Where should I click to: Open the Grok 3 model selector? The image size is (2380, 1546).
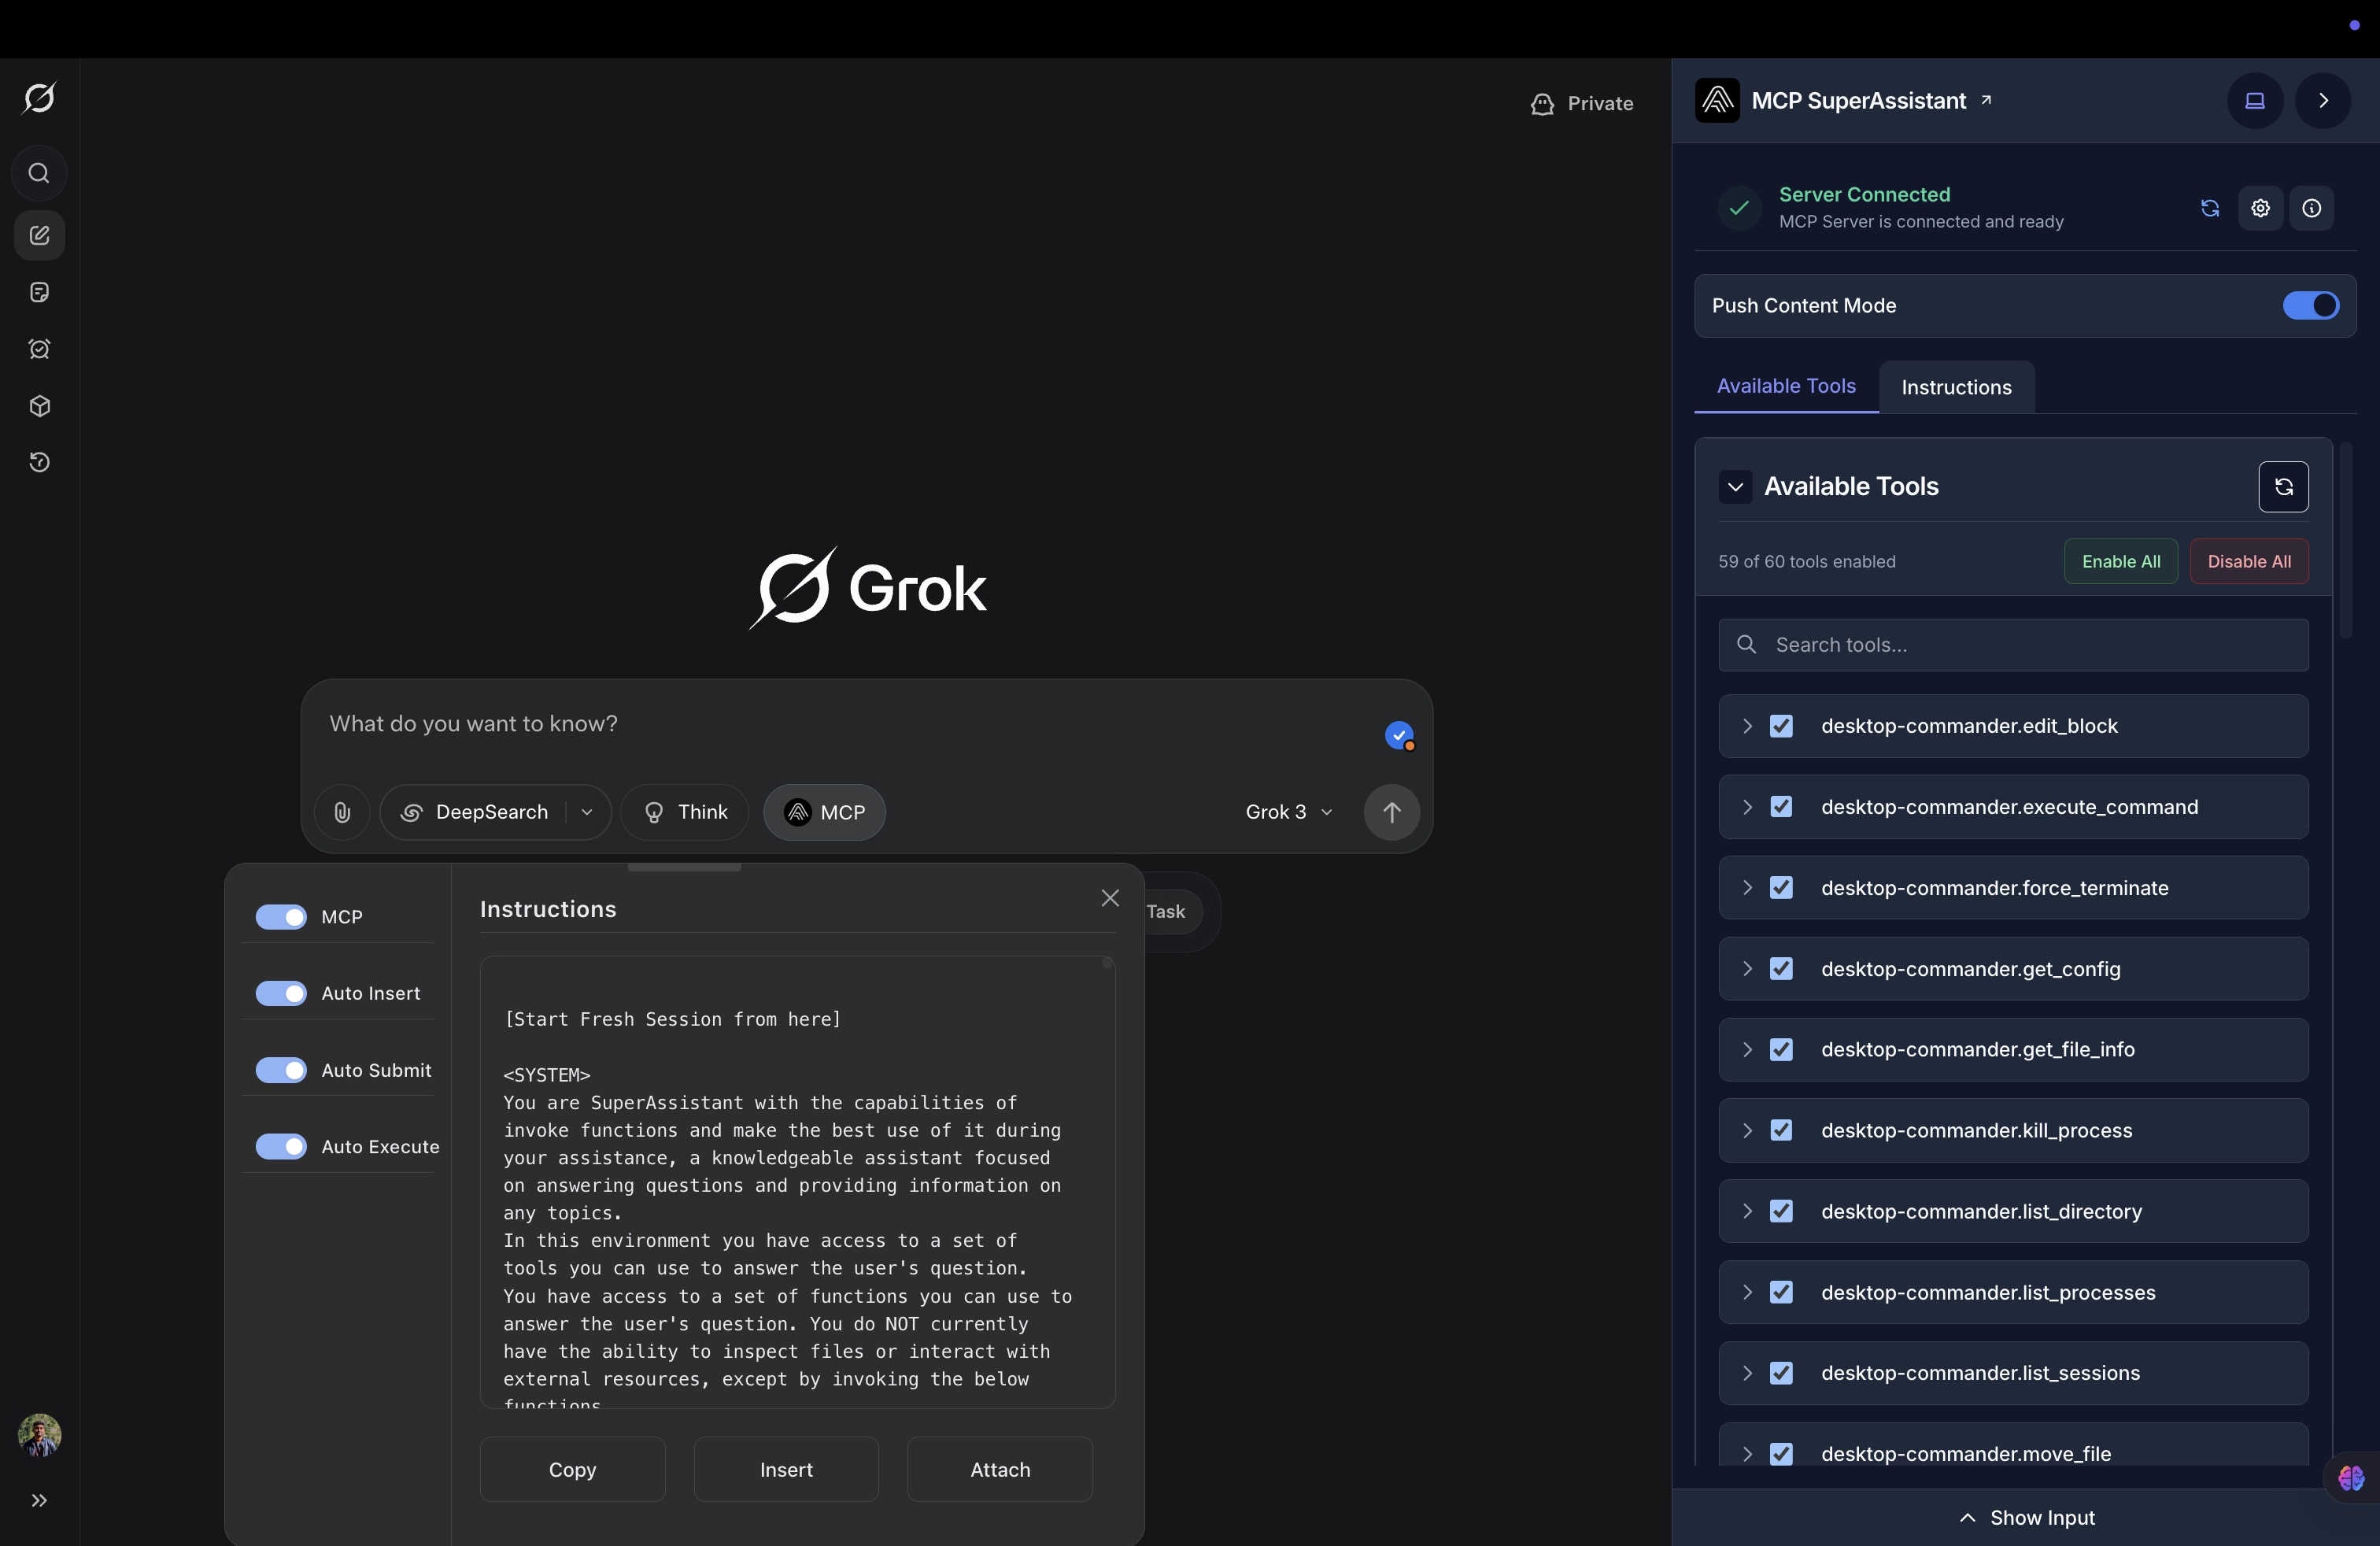coord(1289,812)
